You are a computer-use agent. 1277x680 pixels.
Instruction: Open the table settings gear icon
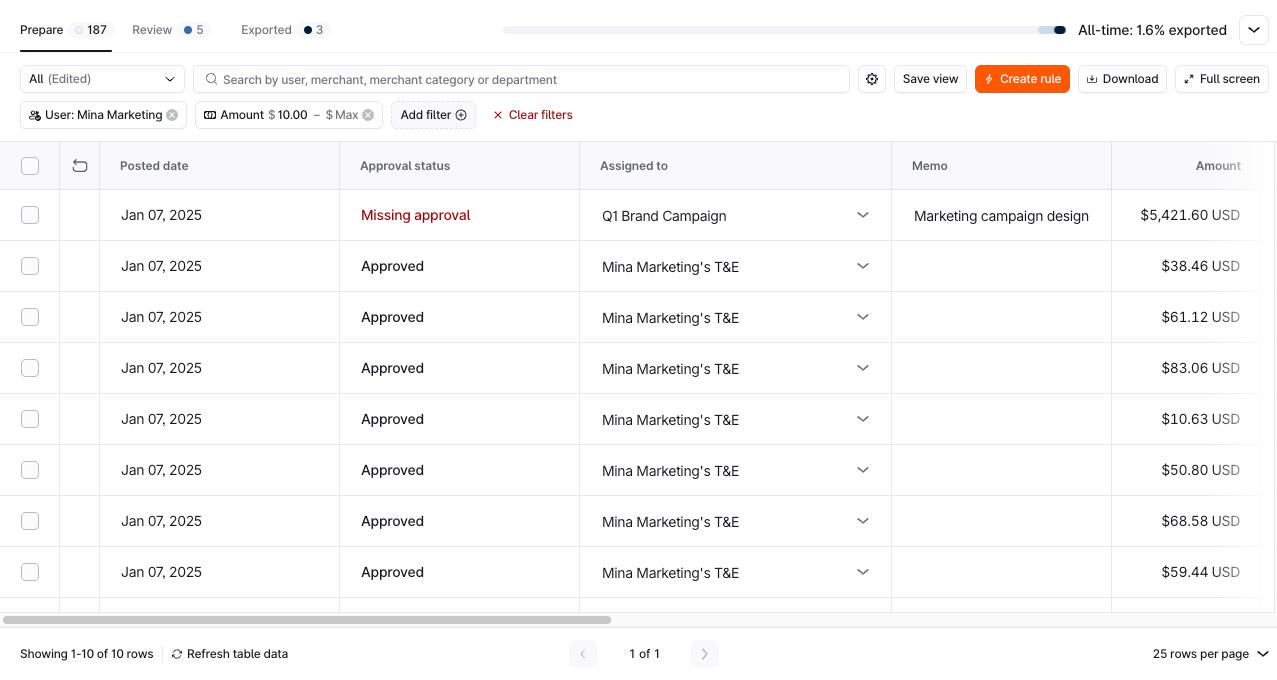872,79
